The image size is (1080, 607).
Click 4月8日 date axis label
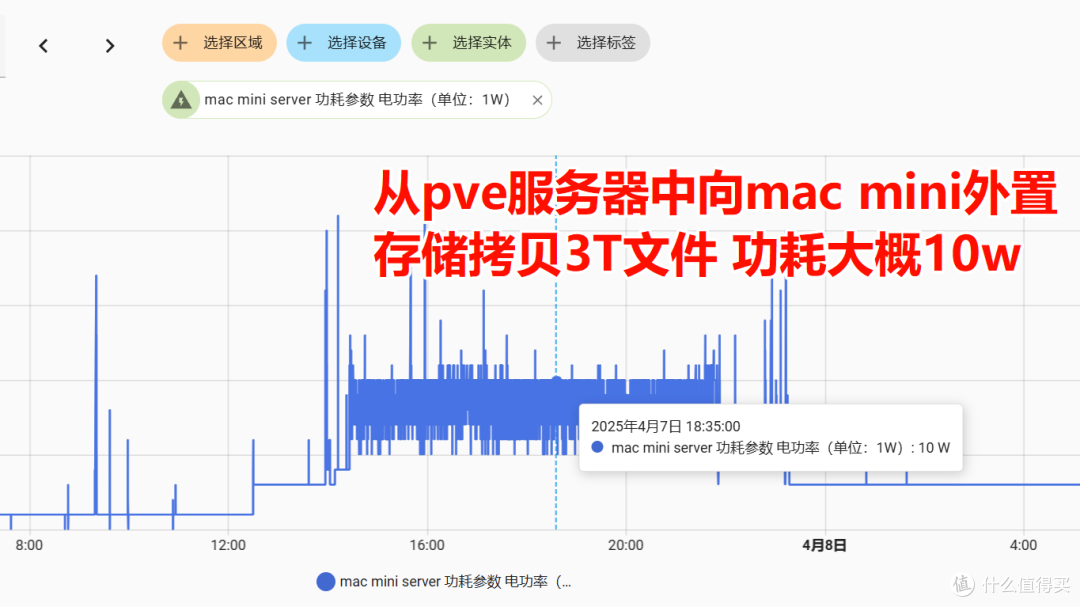(824, 545)
